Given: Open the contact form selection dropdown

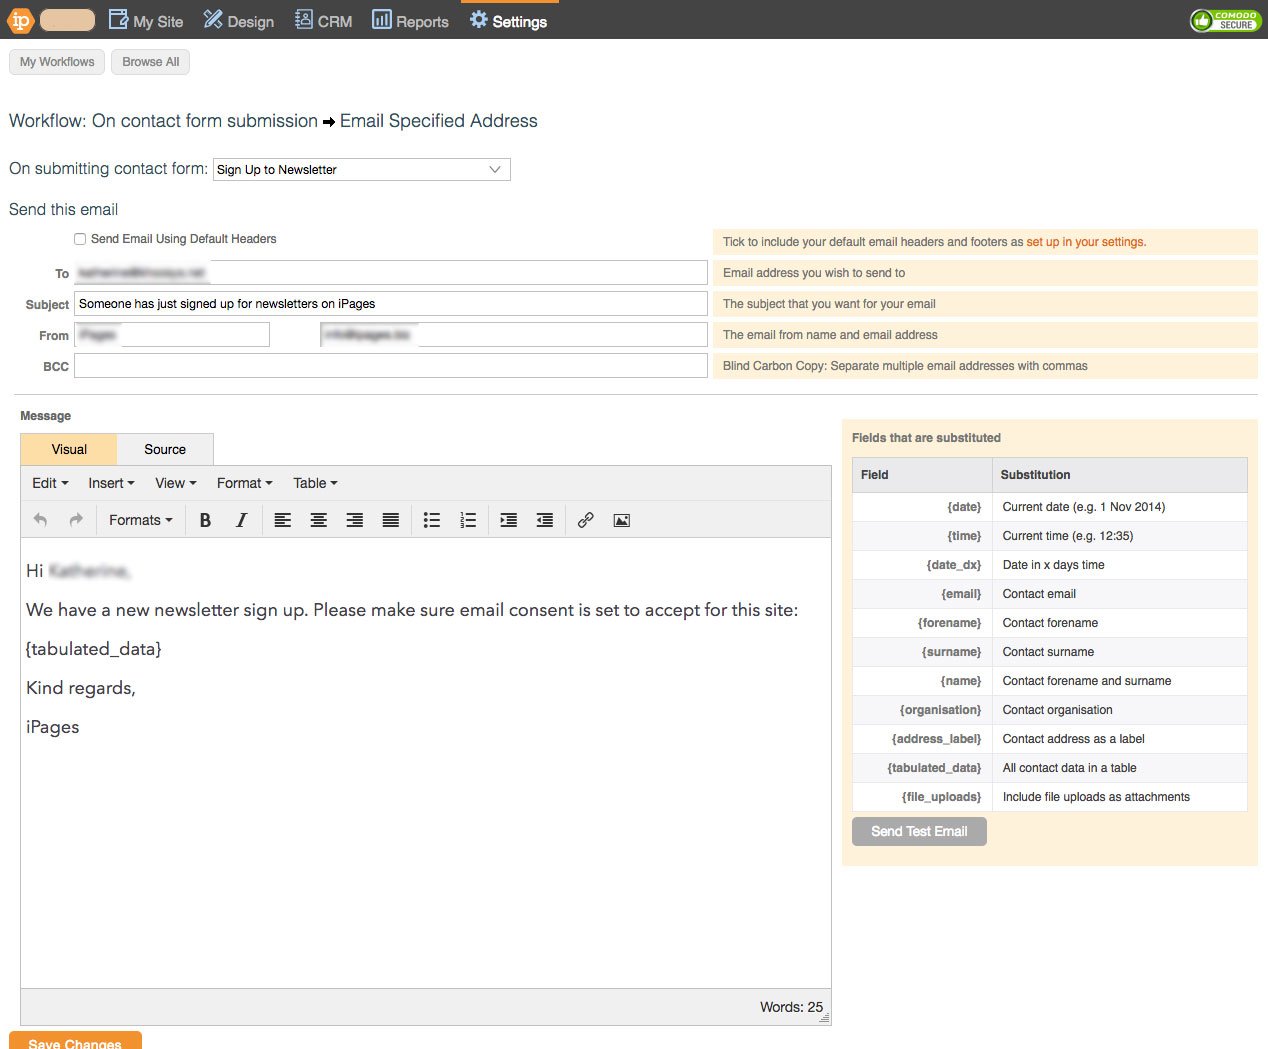Looking at the screenshot, I should click(x=361, y=170).
